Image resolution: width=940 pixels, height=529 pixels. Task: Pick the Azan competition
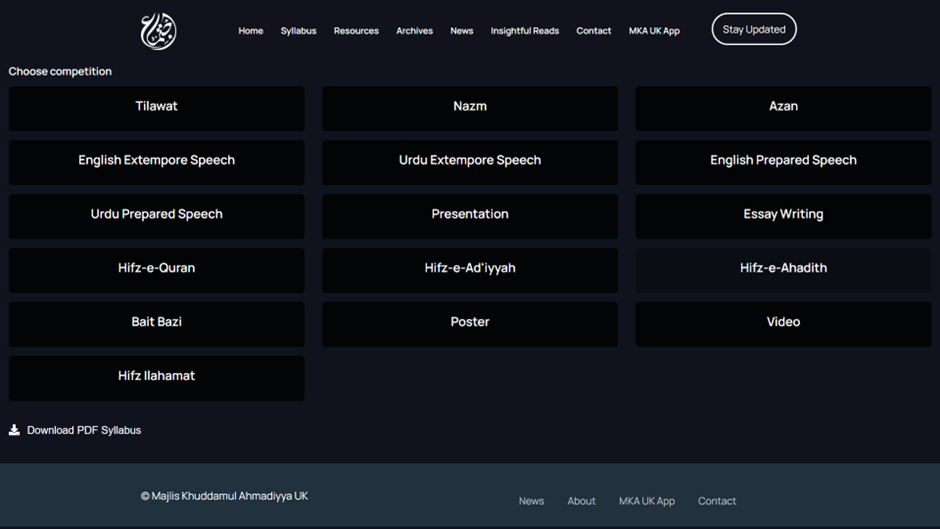pyautogui.click(x=783, y=107)
